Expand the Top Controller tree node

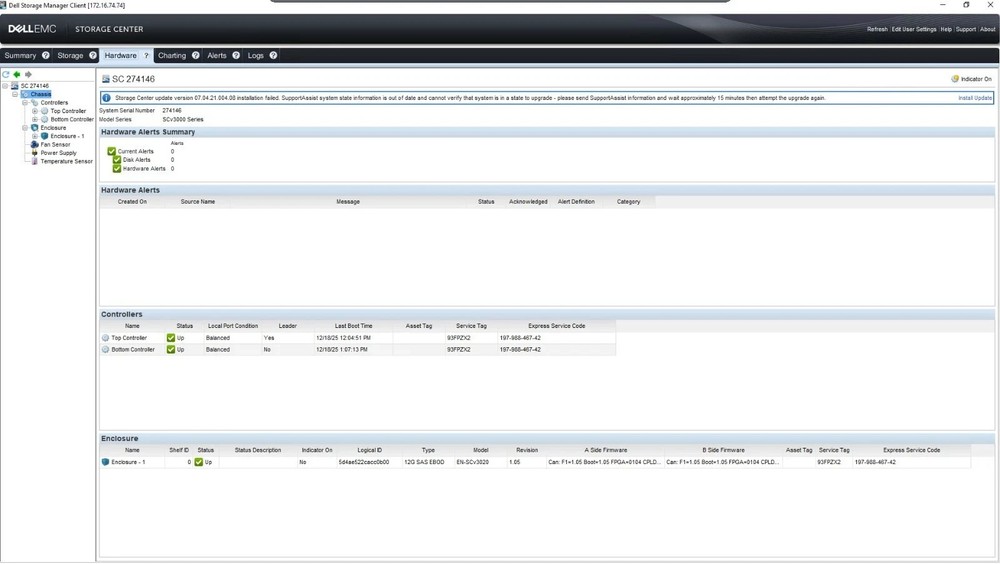pos(35,111)
